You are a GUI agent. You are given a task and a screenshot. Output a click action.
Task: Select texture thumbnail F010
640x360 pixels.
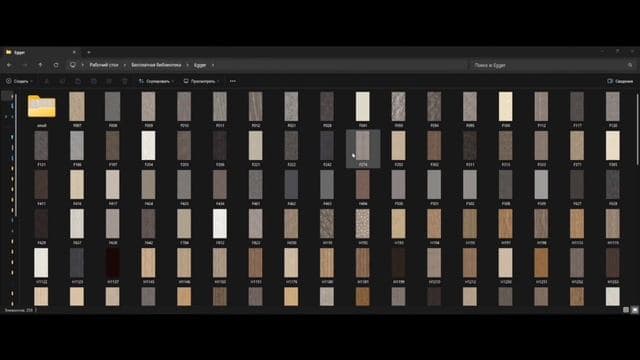point(184,107)
